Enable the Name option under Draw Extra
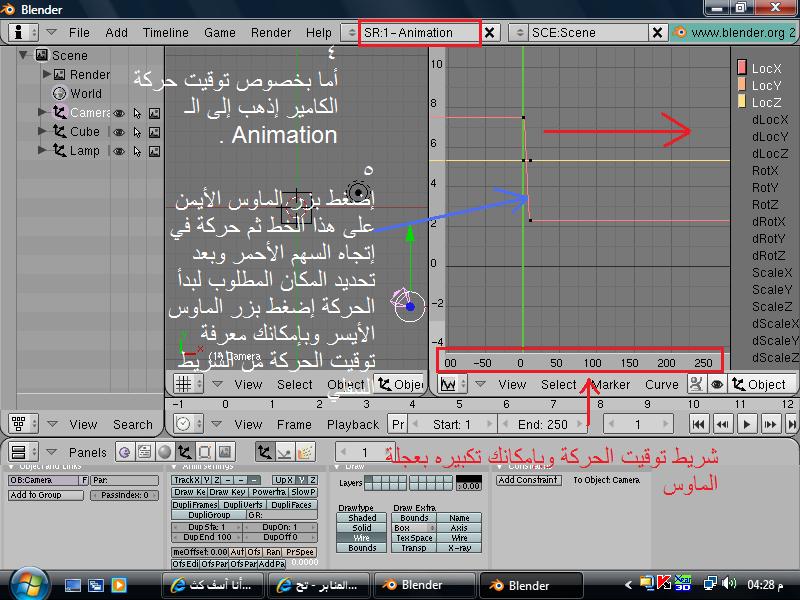This screenshot has height=600, width=800. click(x=459, y=518)
